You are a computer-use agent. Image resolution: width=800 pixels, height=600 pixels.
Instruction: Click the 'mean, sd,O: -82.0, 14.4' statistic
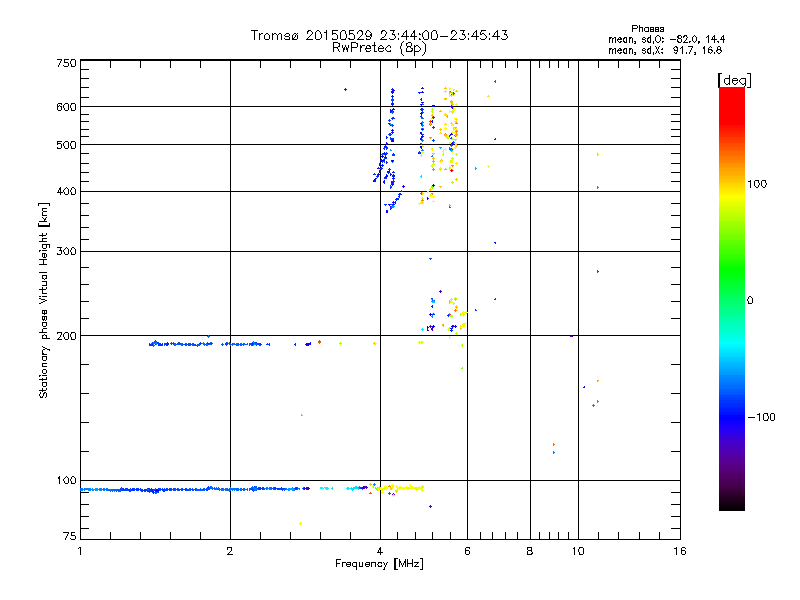click(x=666, y=39)
